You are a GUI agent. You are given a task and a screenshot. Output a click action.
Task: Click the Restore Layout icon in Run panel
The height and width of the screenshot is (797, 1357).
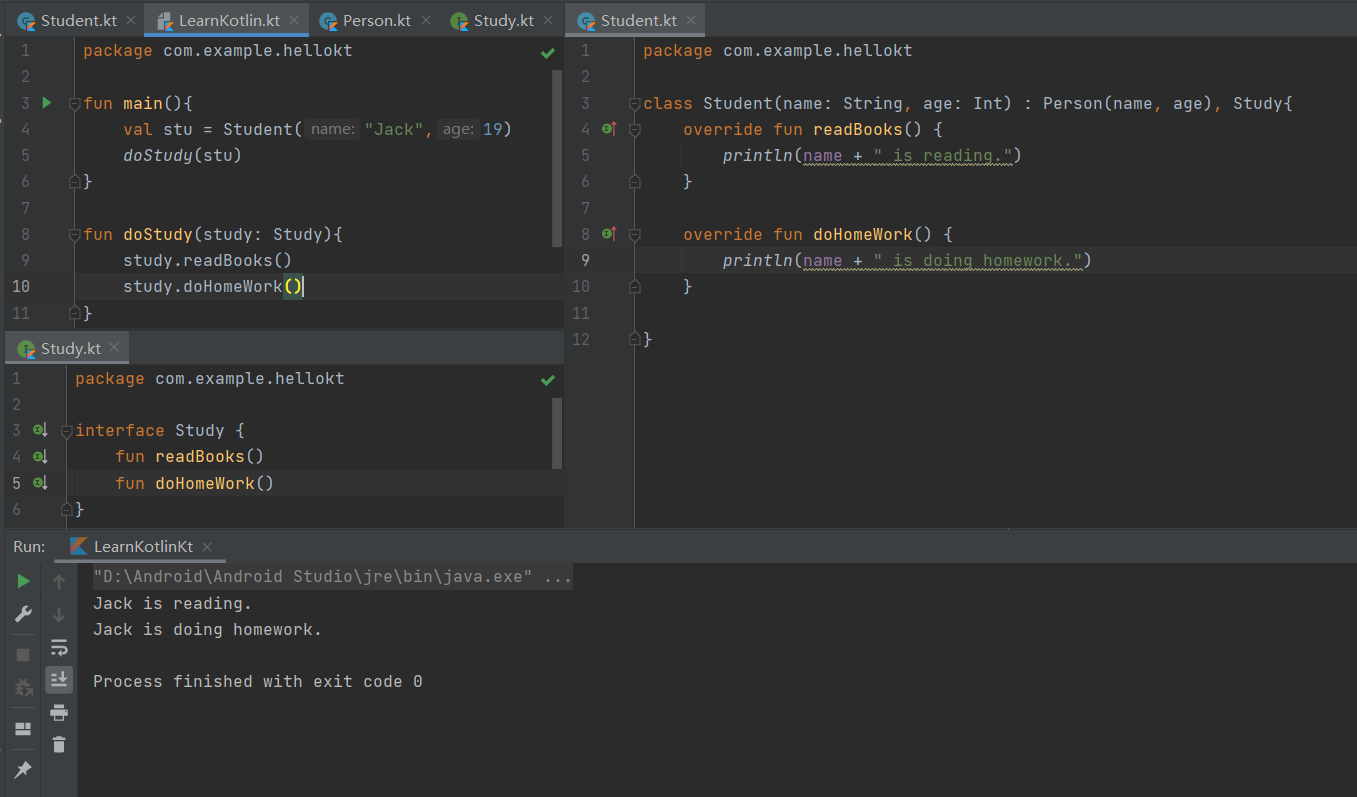click(x=23, y=729)
